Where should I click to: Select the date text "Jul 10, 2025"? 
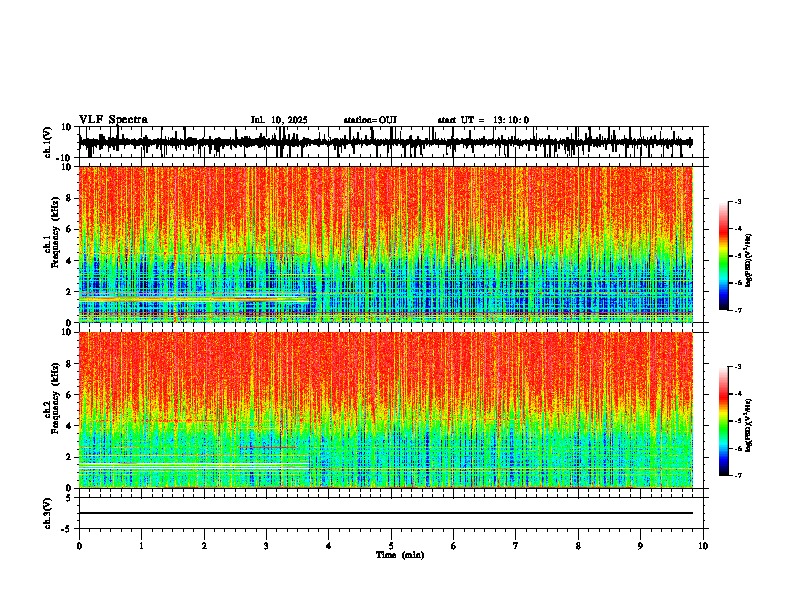279,120
